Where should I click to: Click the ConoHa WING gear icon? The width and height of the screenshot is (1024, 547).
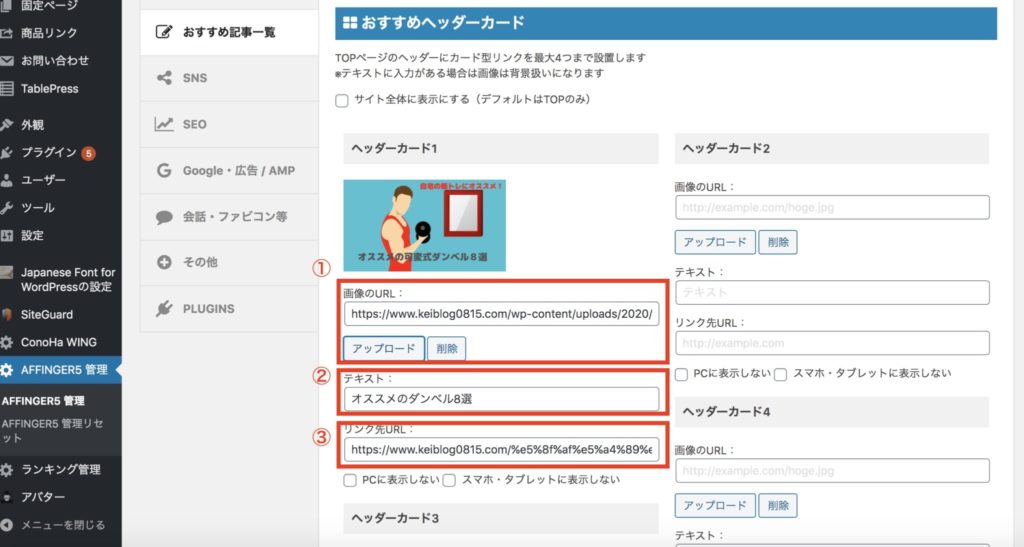tap(7, 342)
